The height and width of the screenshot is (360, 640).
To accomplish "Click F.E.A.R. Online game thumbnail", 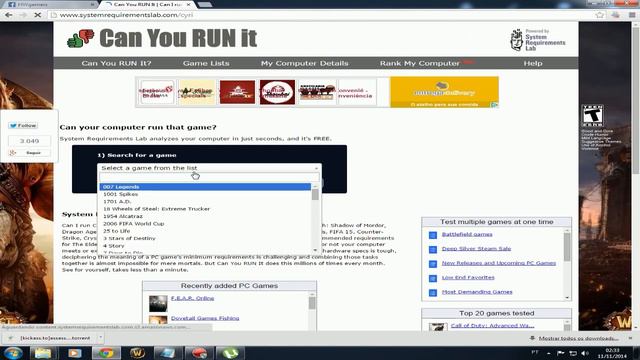I will [158, 304].
